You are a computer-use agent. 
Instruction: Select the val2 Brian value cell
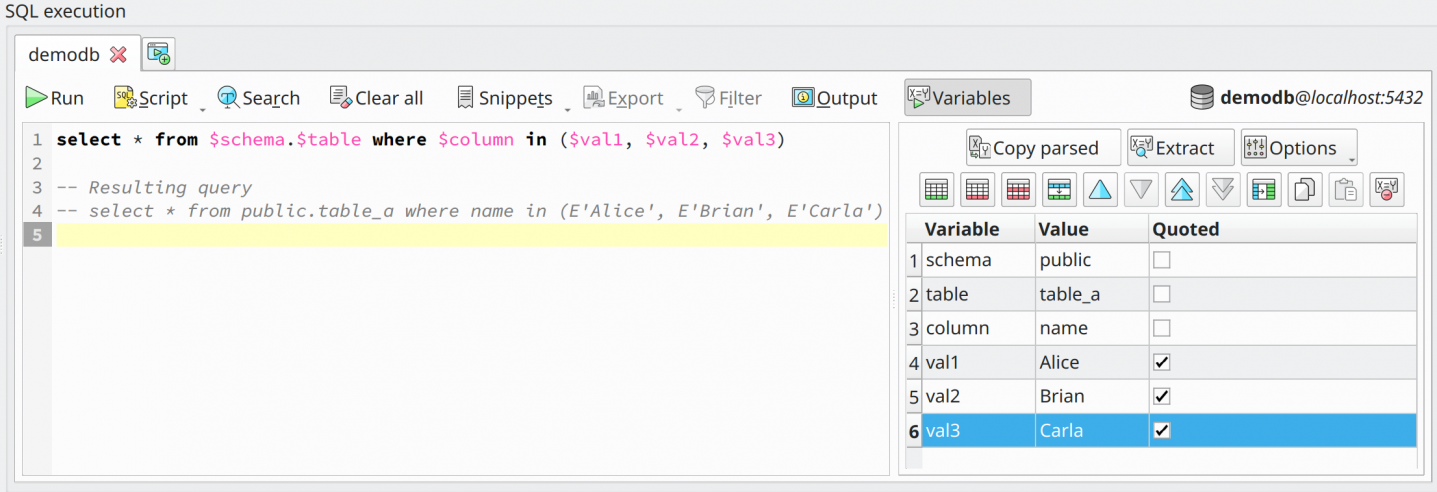click(1092, 396)
